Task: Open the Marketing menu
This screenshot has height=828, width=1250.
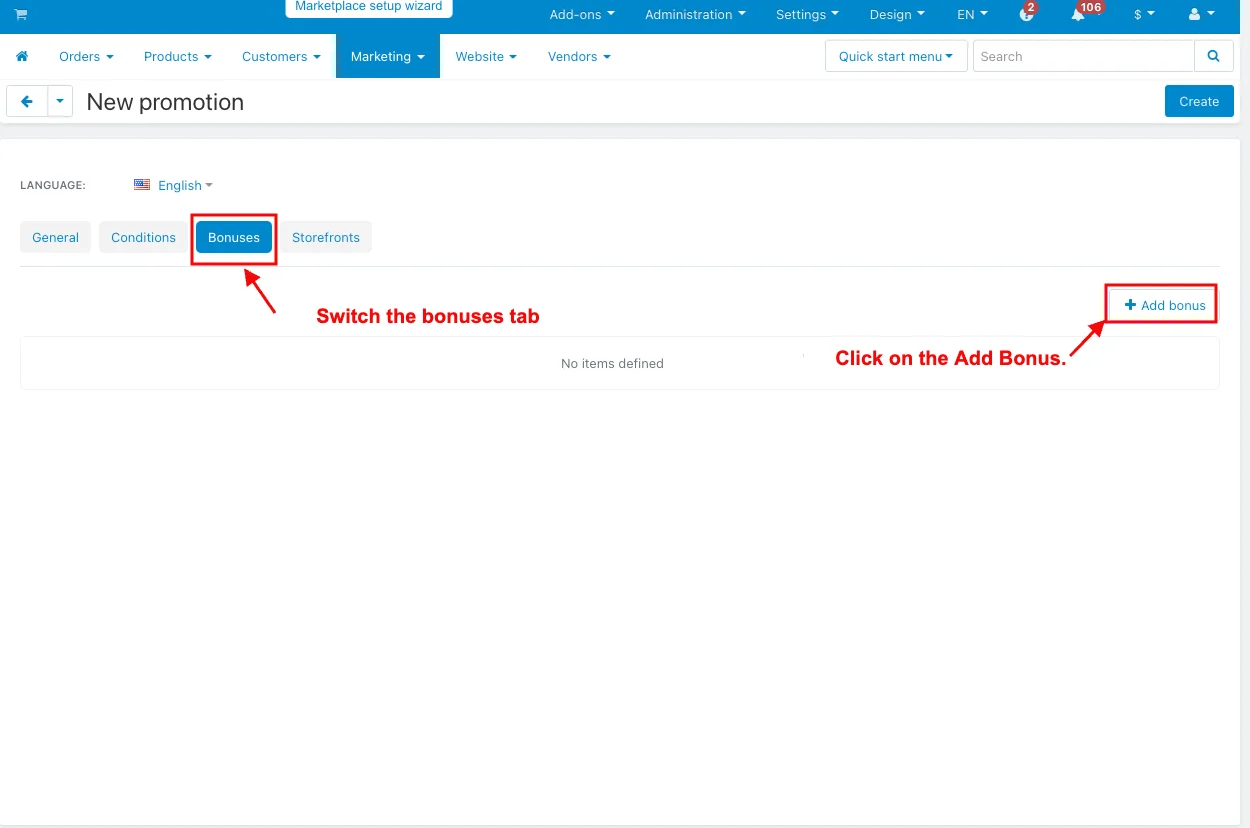Action: (x=387, y=57)
